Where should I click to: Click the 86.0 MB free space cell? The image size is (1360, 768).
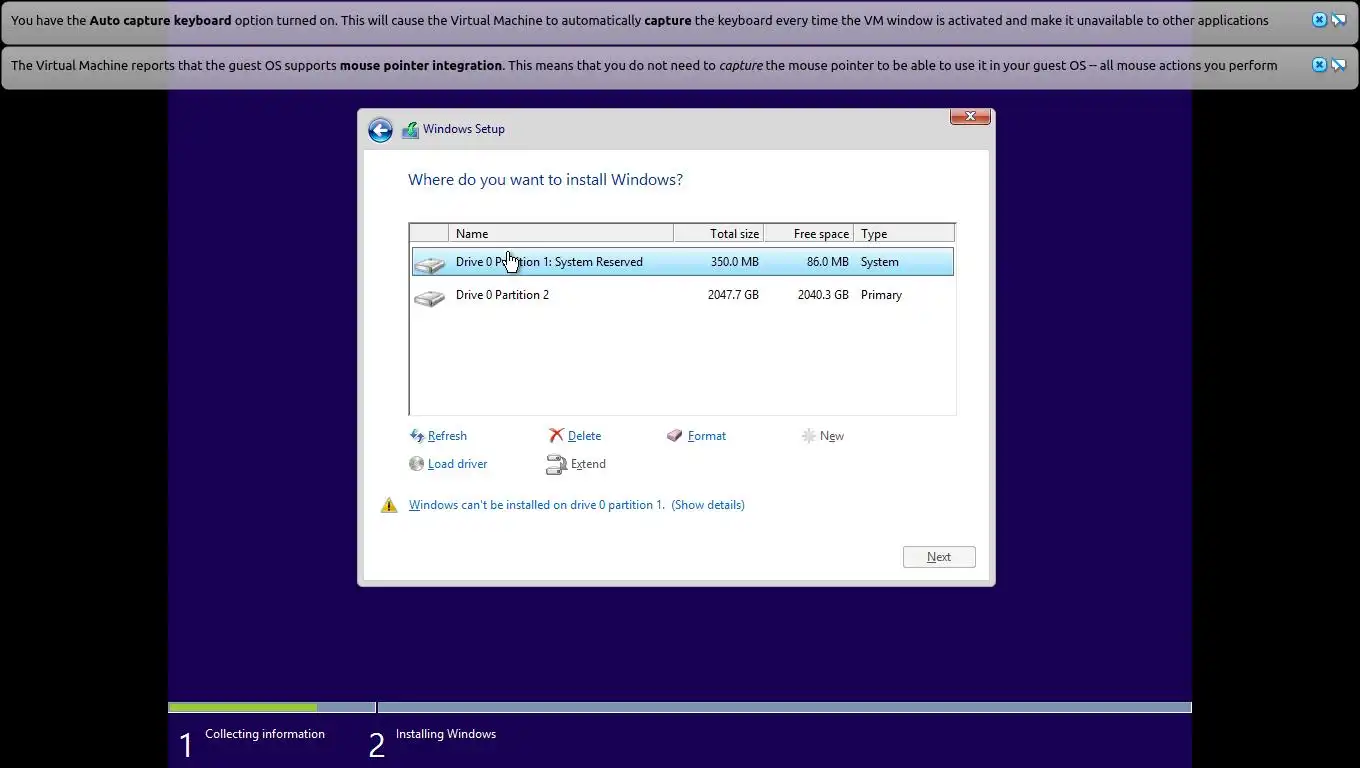(828, 262)
